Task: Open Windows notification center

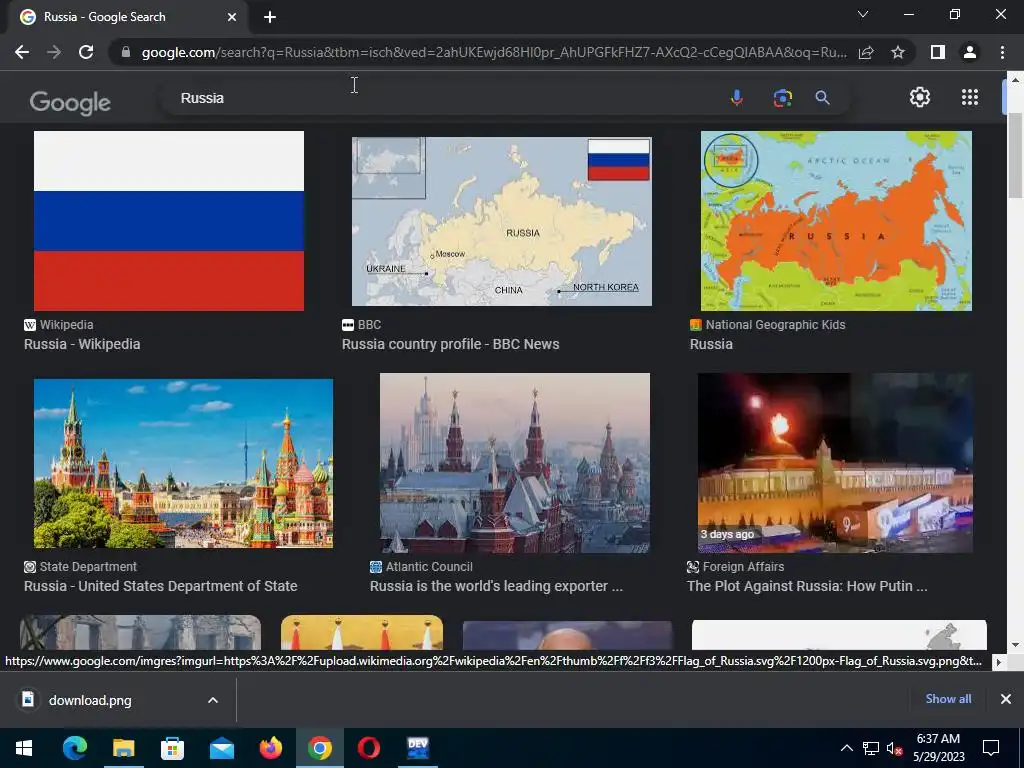Action: [991, 748]
